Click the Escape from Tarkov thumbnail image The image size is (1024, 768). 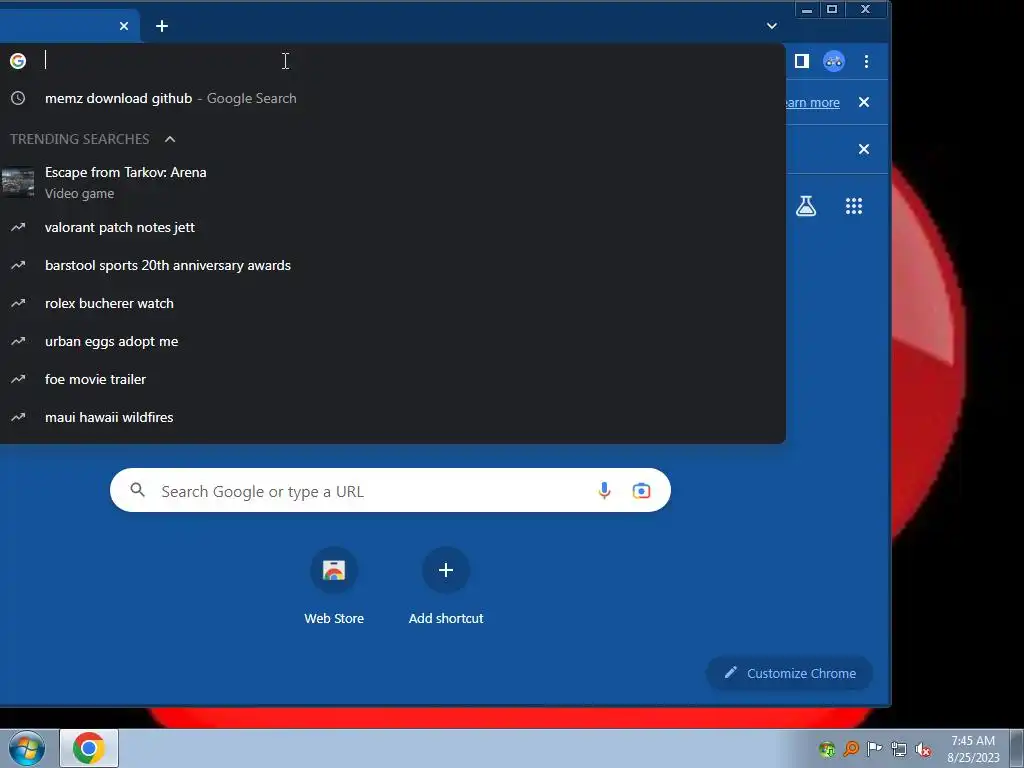click(18, 183)
